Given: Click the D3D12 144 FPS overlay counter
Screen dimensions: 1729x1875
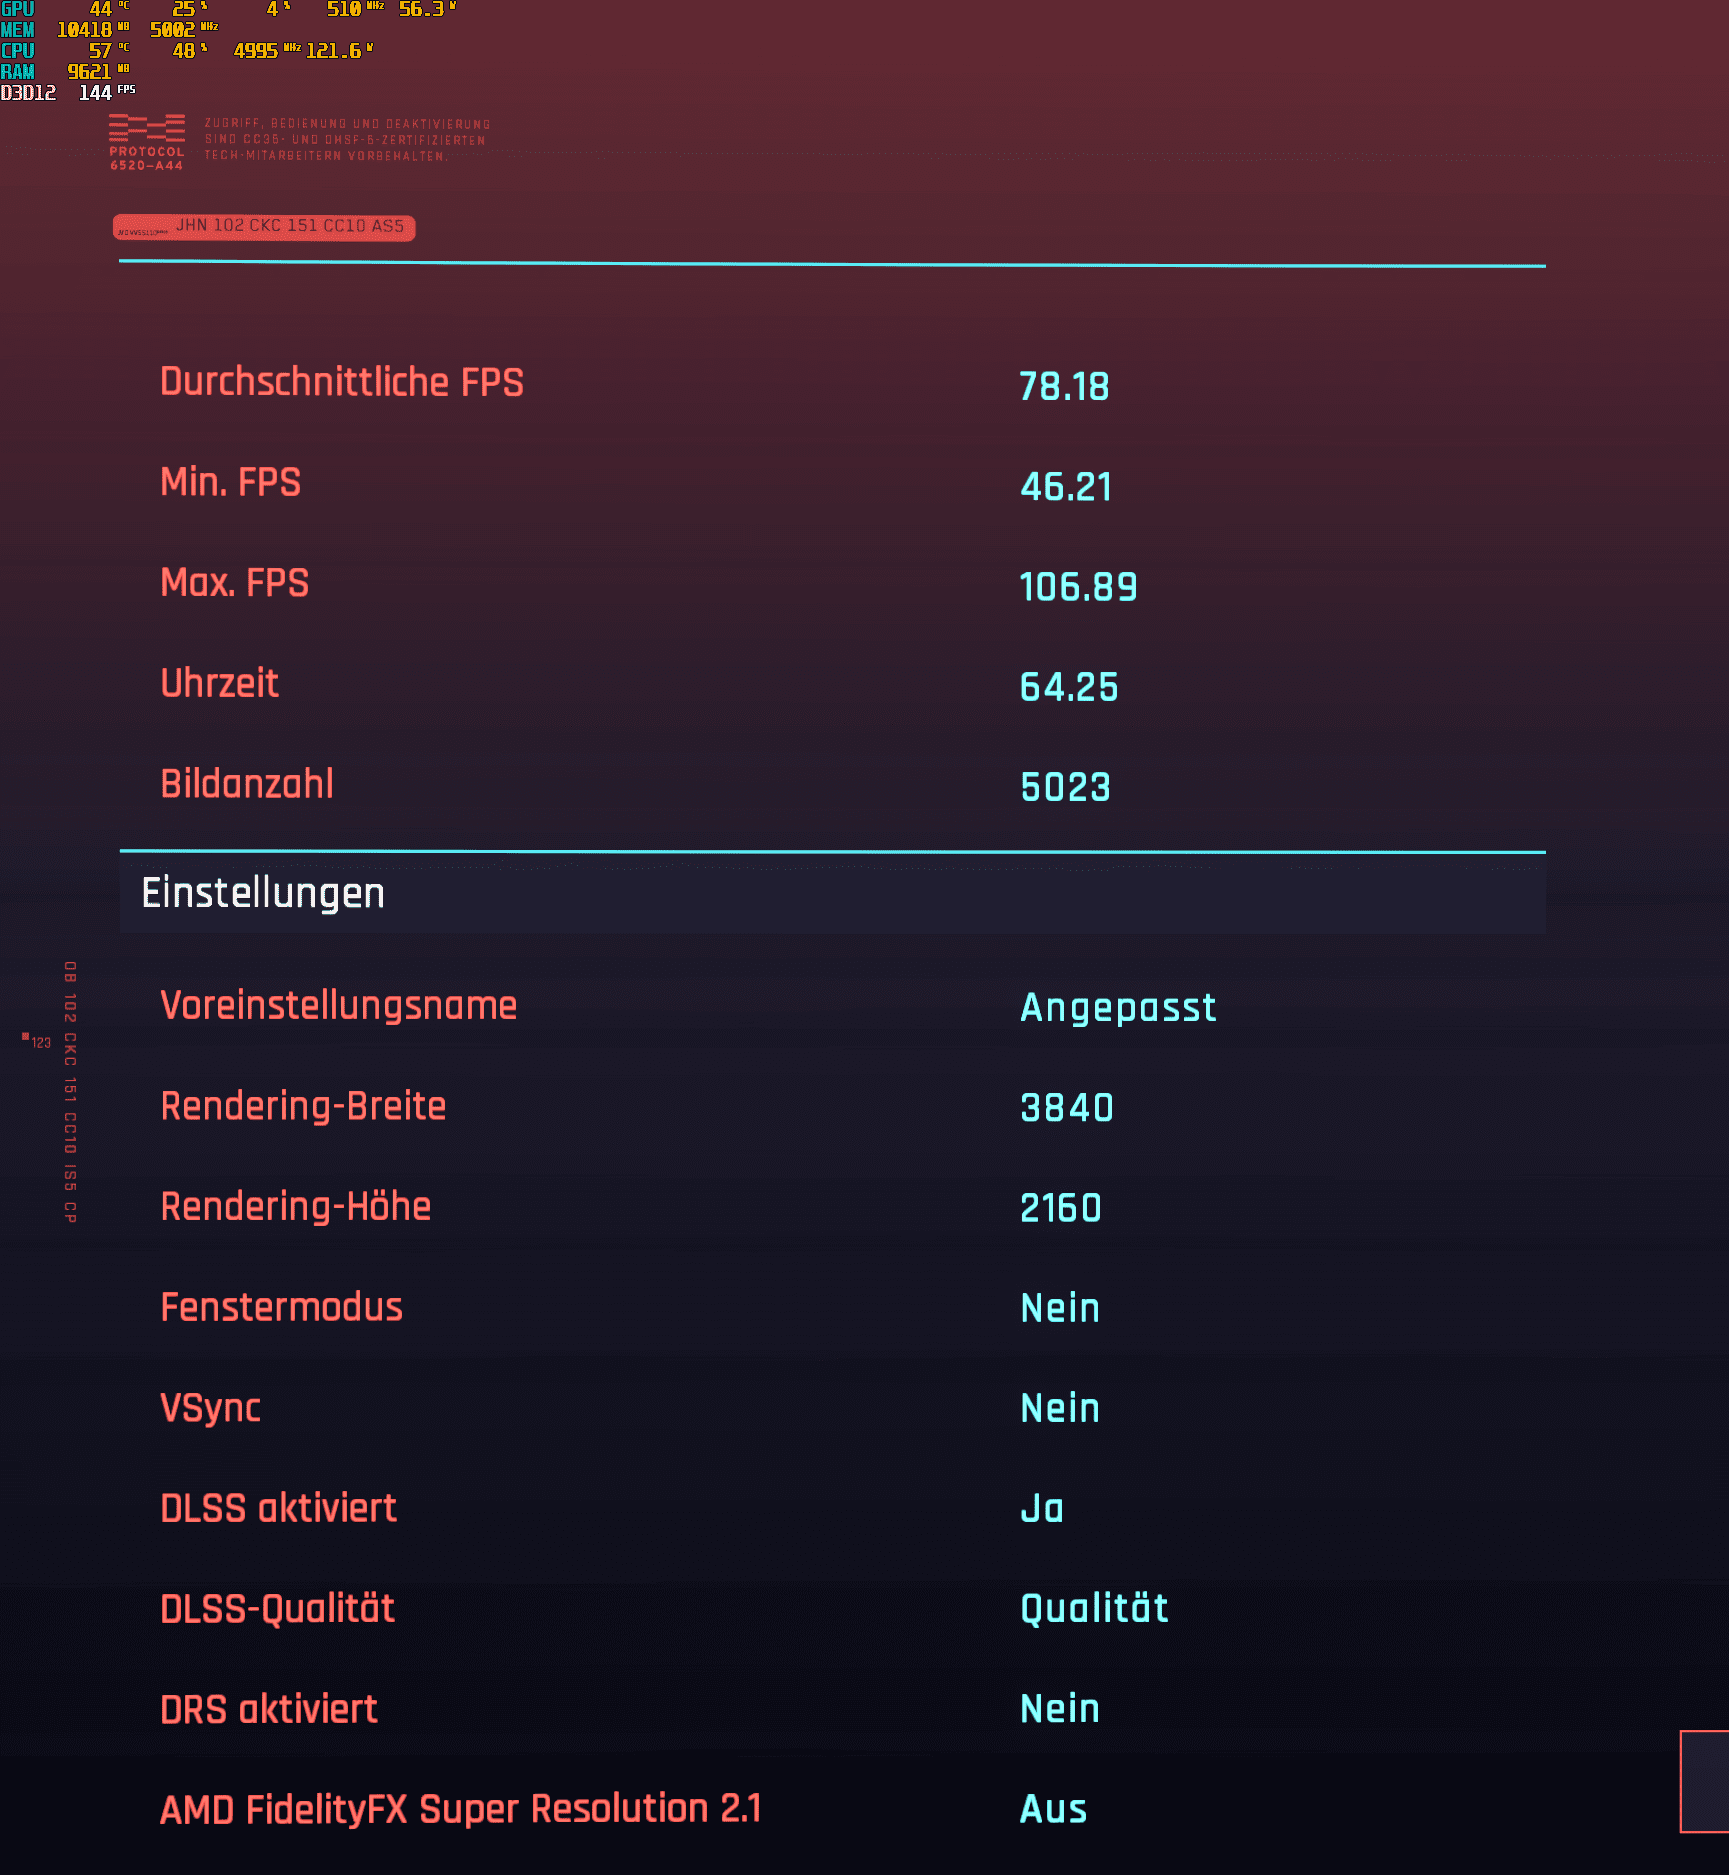Looking at the screenshot, I should tap(67, 93).
